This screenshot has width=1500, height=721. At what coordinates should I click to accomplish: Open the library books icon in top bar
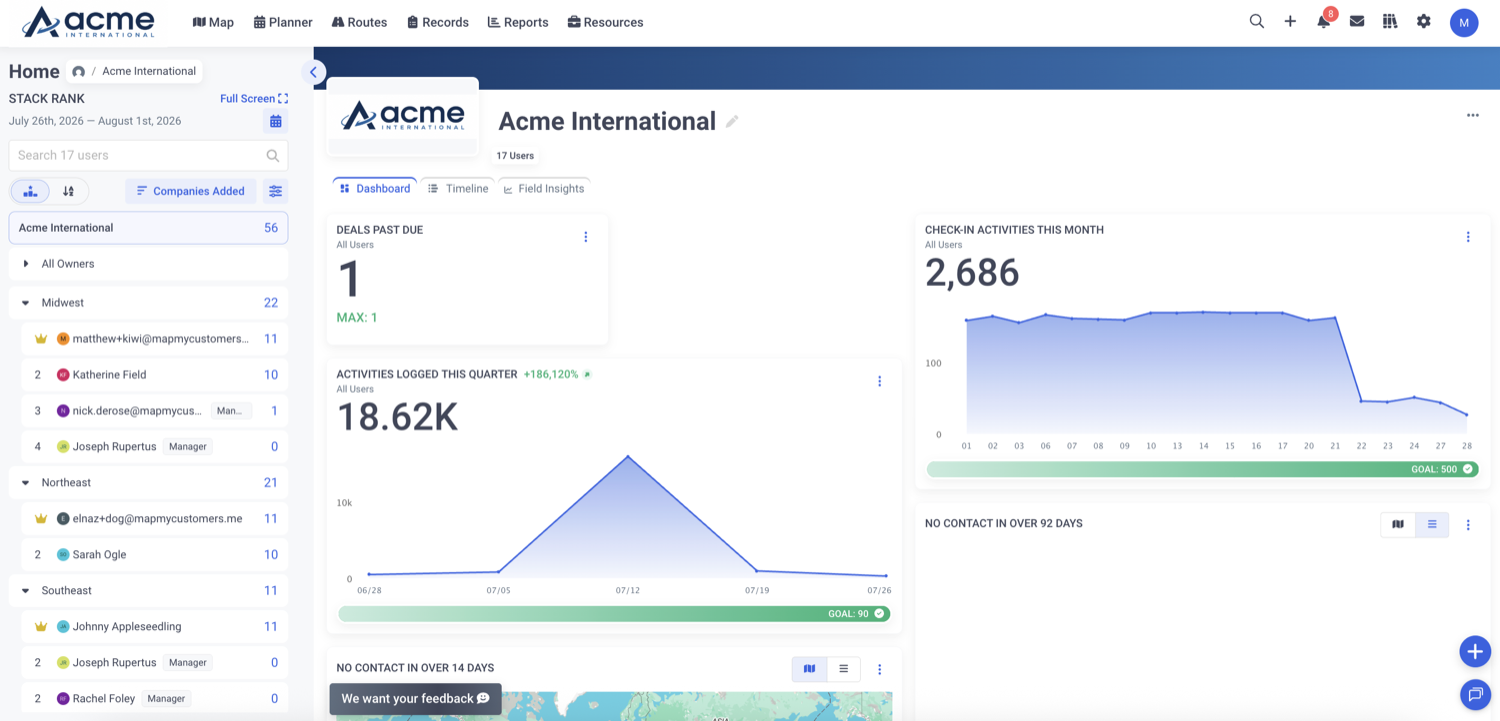click(x=1390, y=21)
